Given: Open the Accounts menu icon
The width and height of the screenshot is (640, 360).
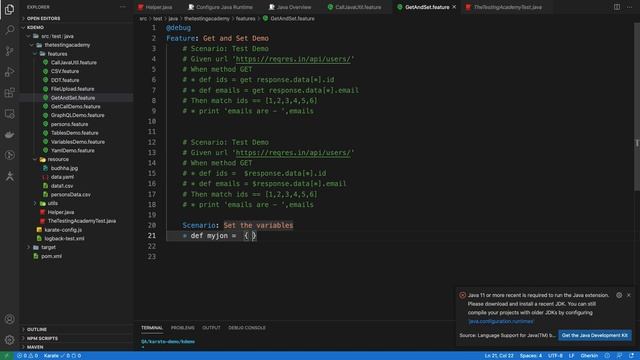Looking at the screenshot, I should pos(9,319).
